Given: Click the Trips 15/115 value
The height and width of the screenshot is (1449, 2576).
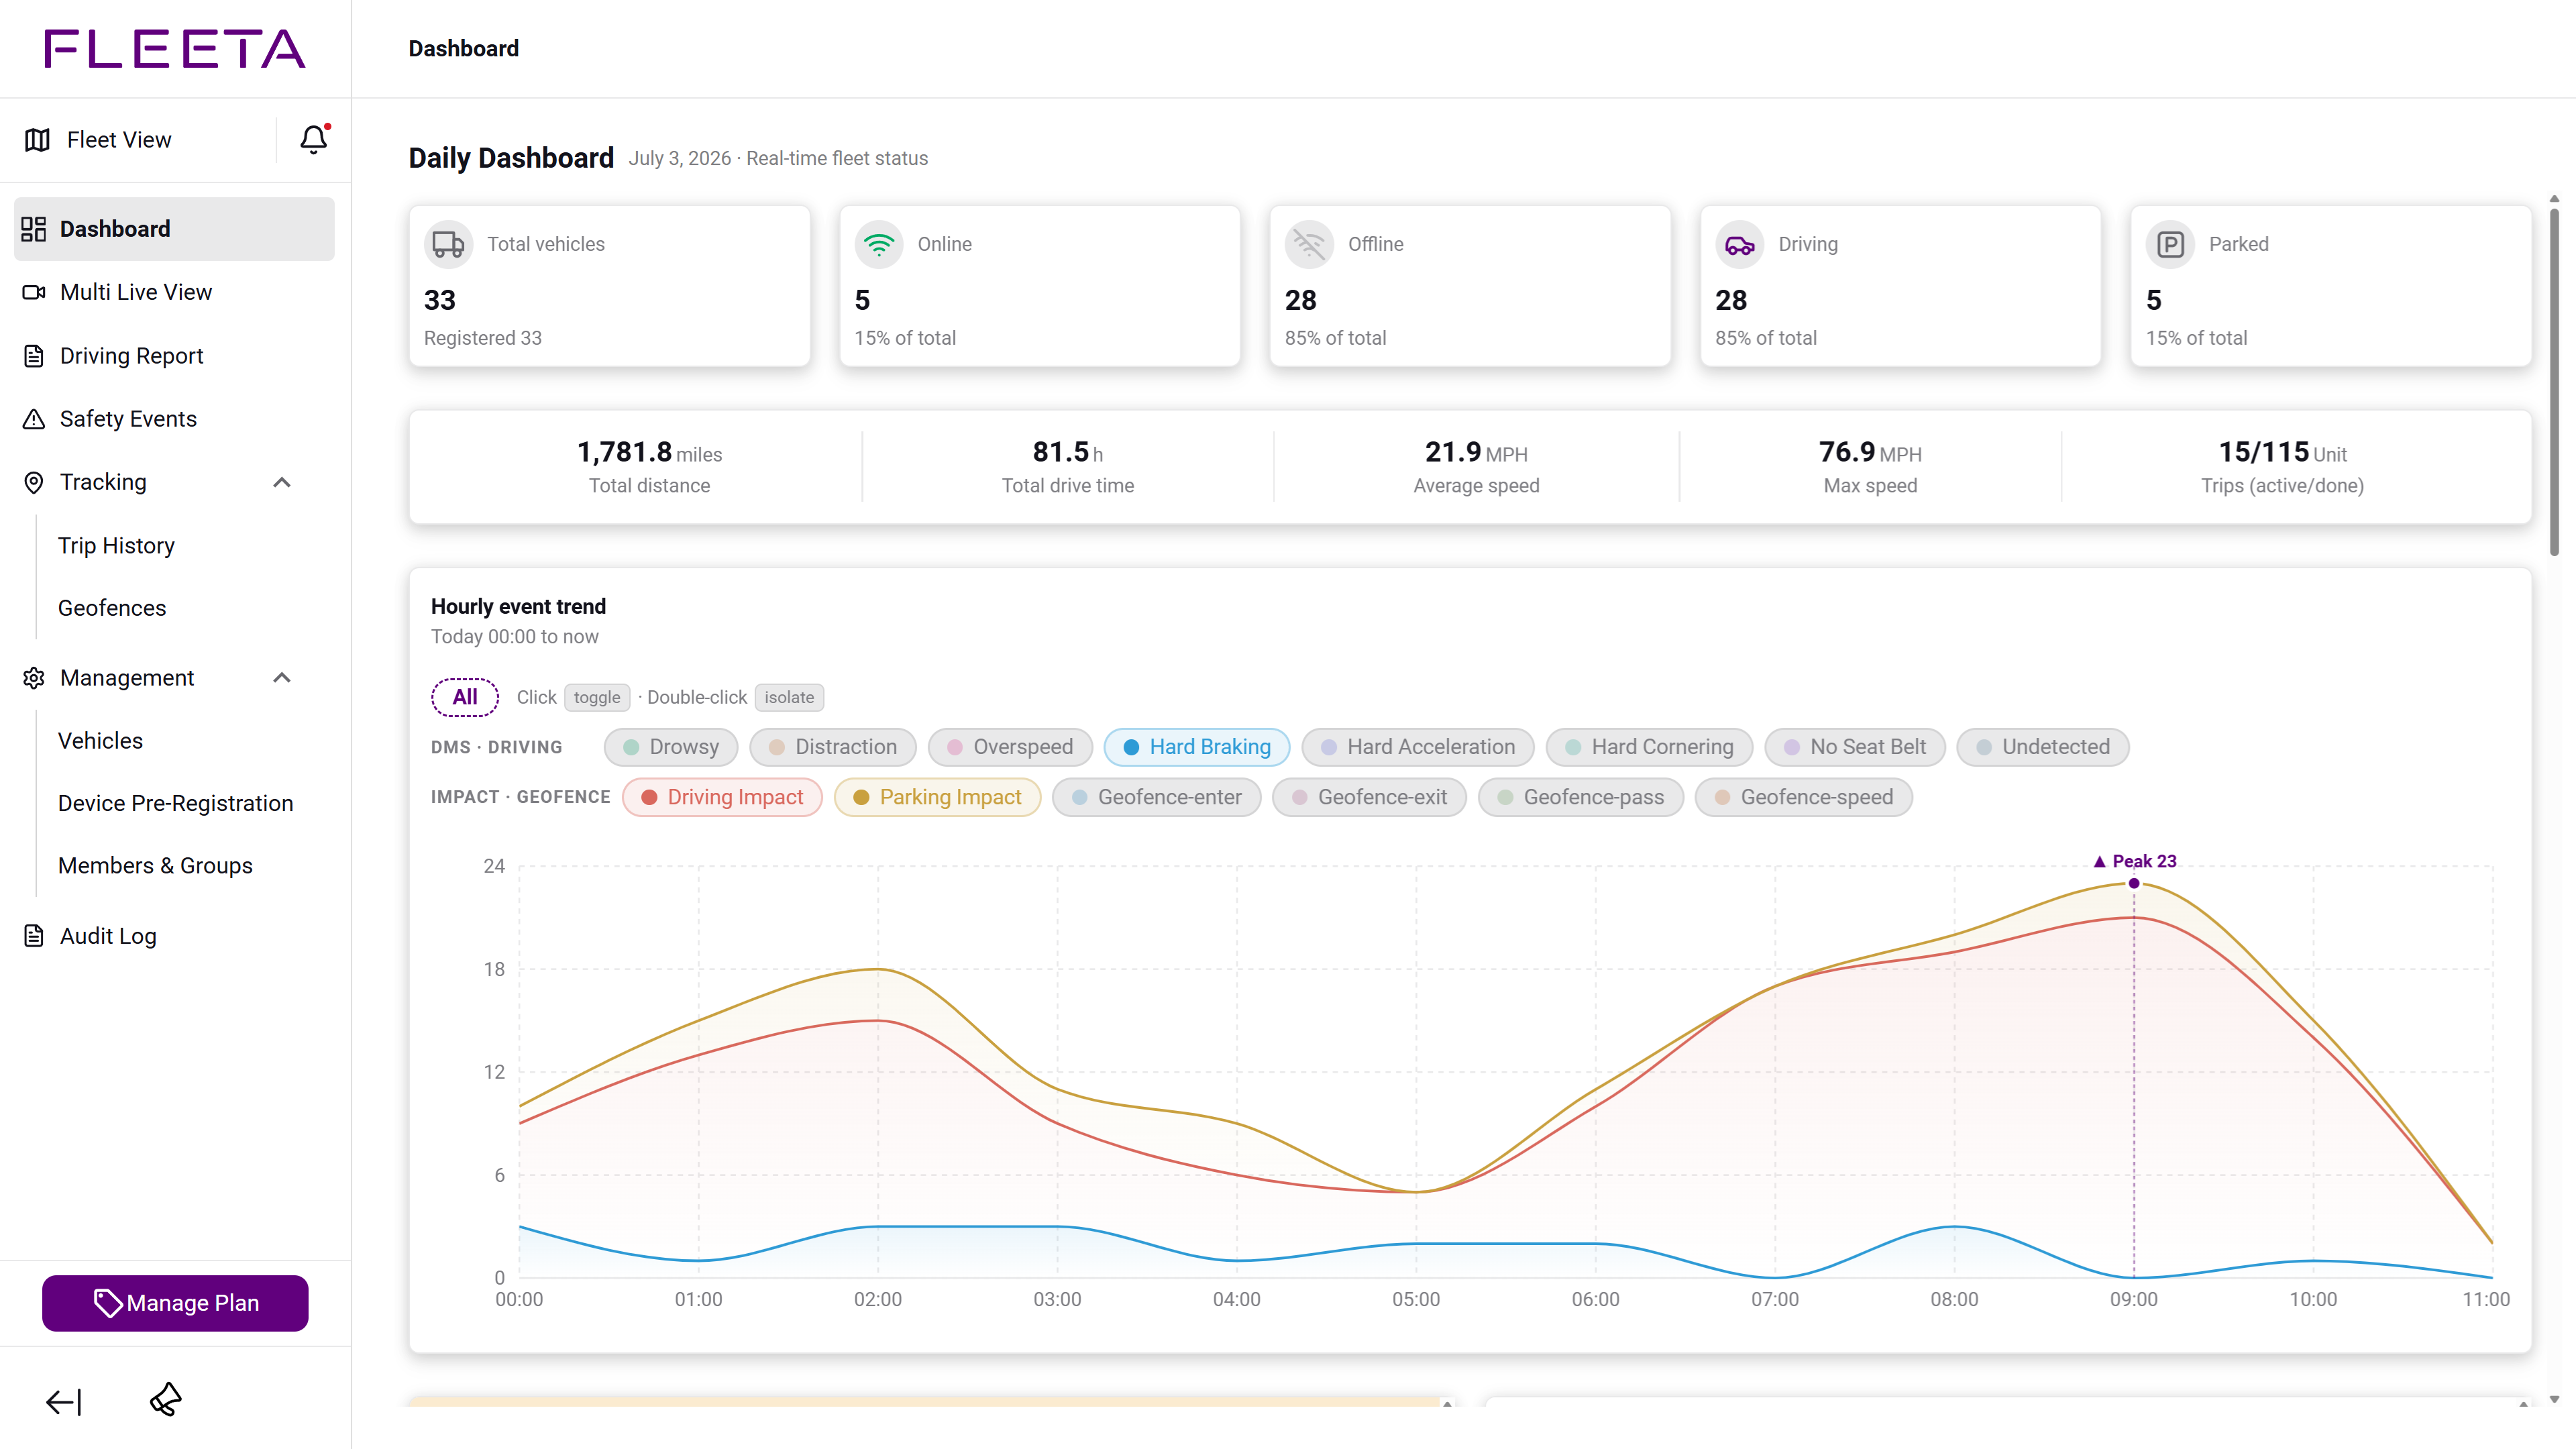Looking at the screenshot, I should [x=2282, y=452].
